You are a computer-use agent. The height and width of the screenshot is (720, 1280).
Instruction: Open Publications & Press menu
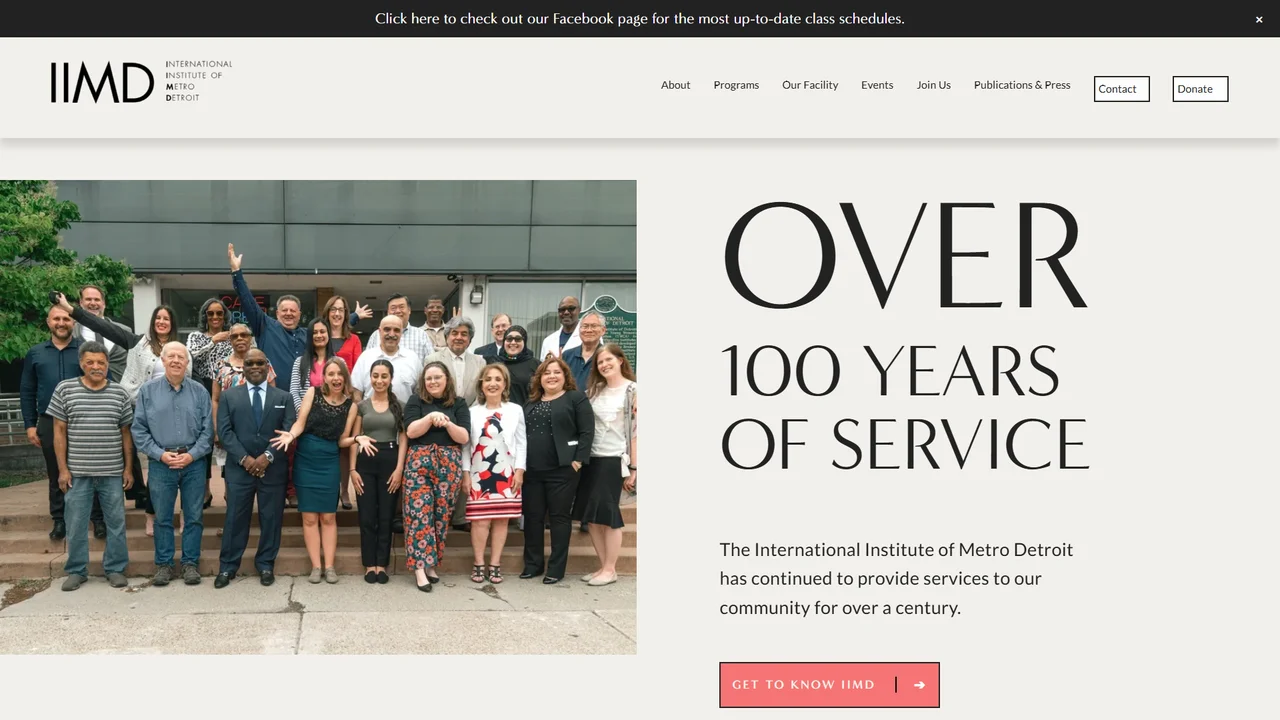pos(1022,85)
